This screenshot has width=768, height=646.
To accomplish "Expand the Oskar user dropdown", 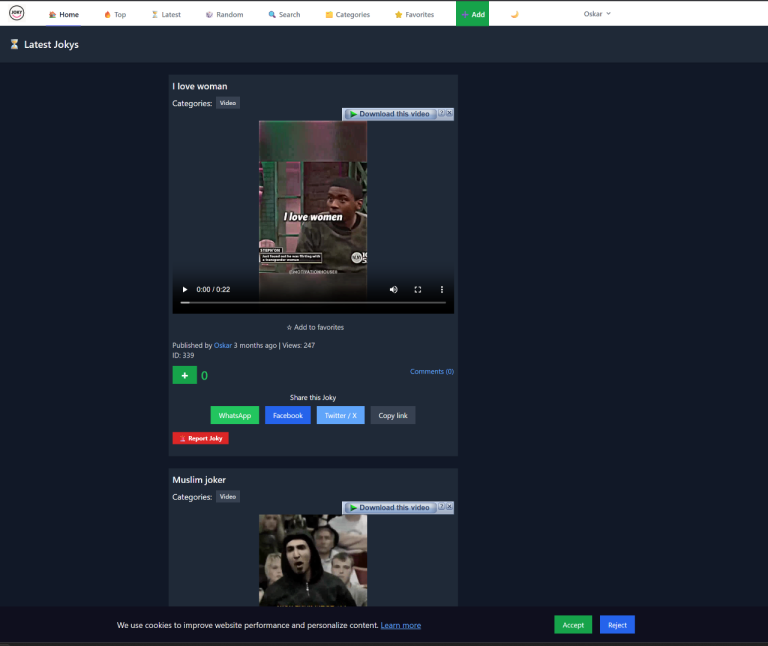I will (597, 14).
